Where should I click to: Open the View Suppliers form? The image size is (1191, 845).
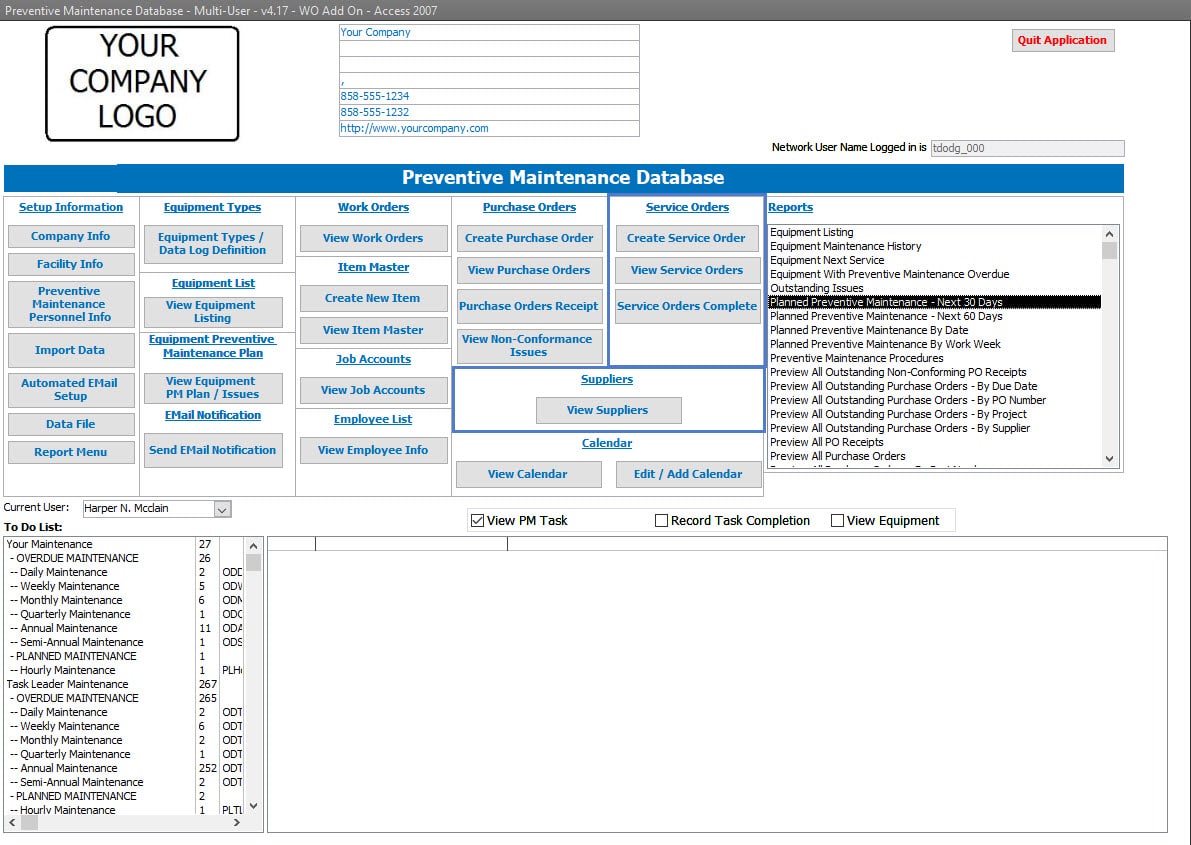coord(608,410)
